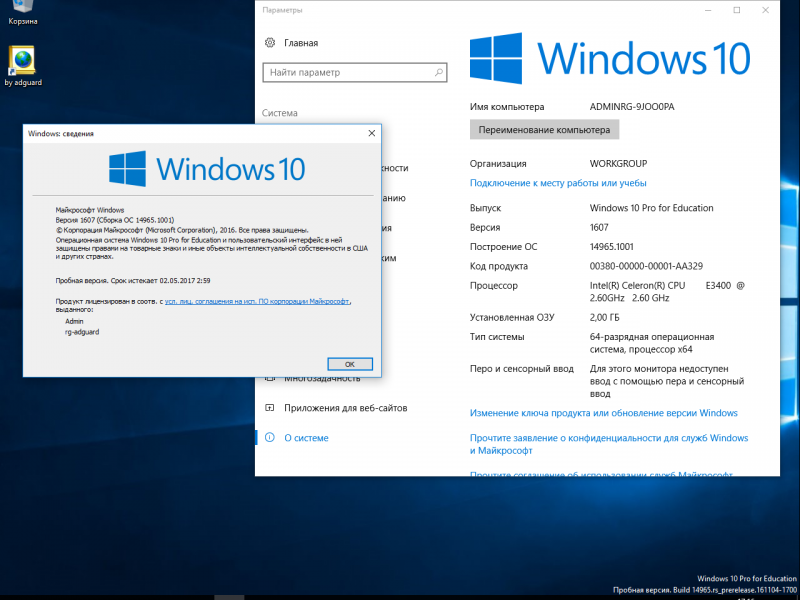
Task: Click the info icon next to О системе
Action: point(270,437)
